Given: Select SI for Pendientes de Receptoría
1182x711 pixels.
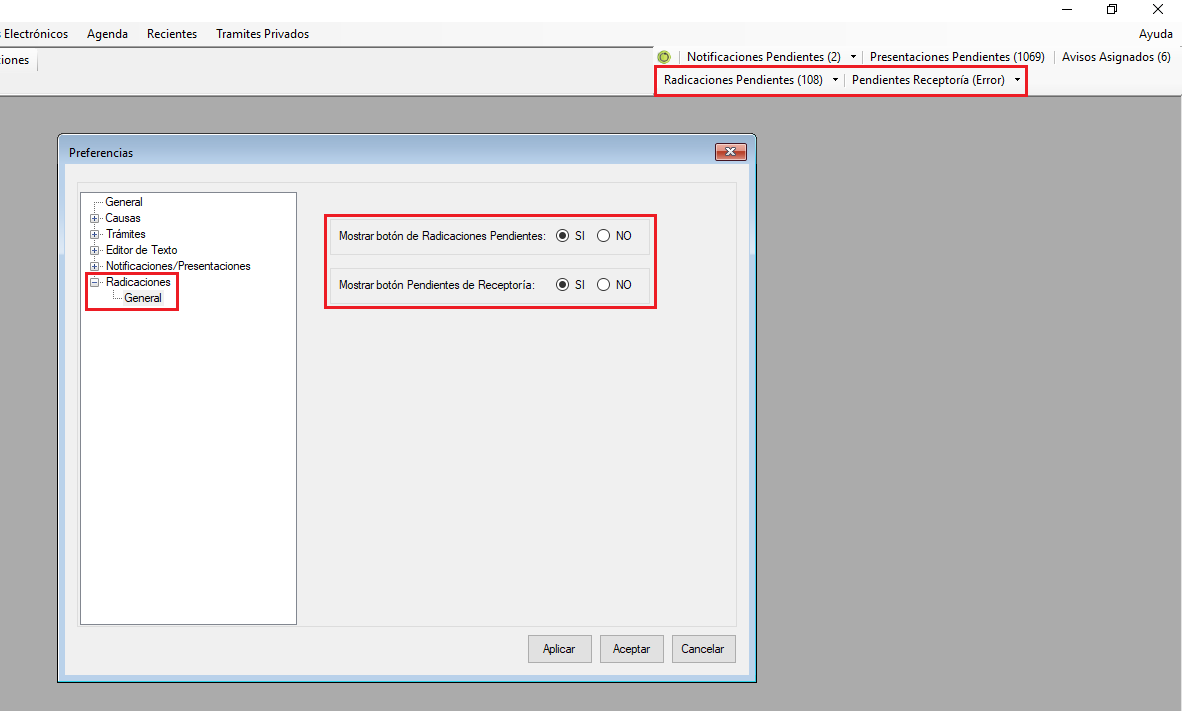Looking at the screenshot, I should coord(563,285).
